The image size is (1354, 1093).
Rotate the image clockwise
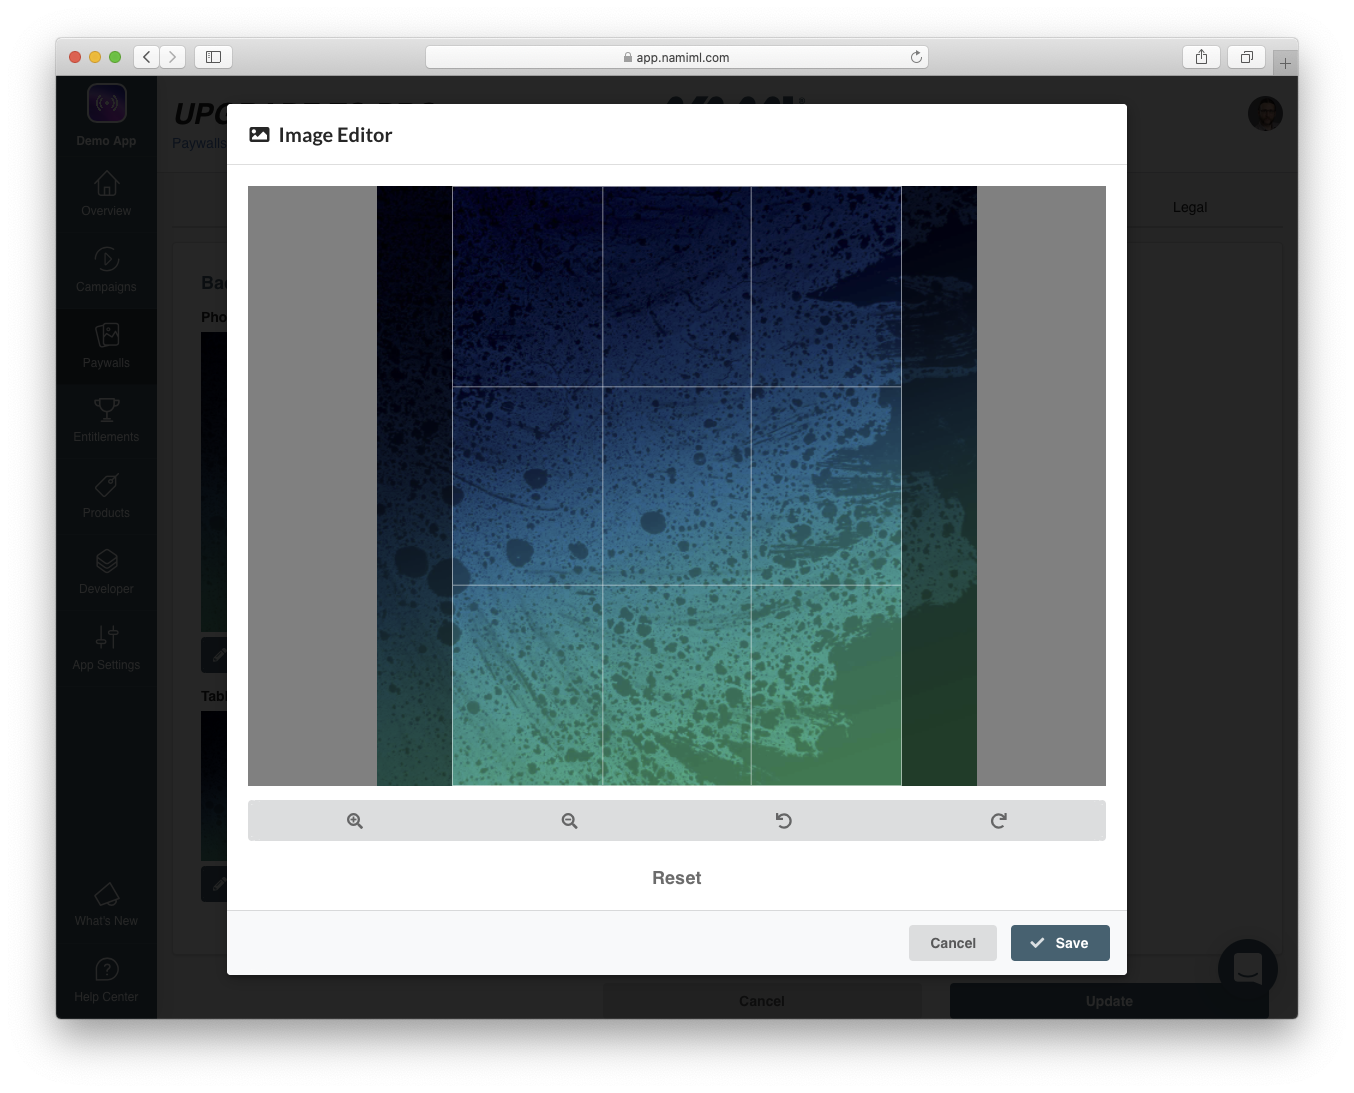point(998,821)
